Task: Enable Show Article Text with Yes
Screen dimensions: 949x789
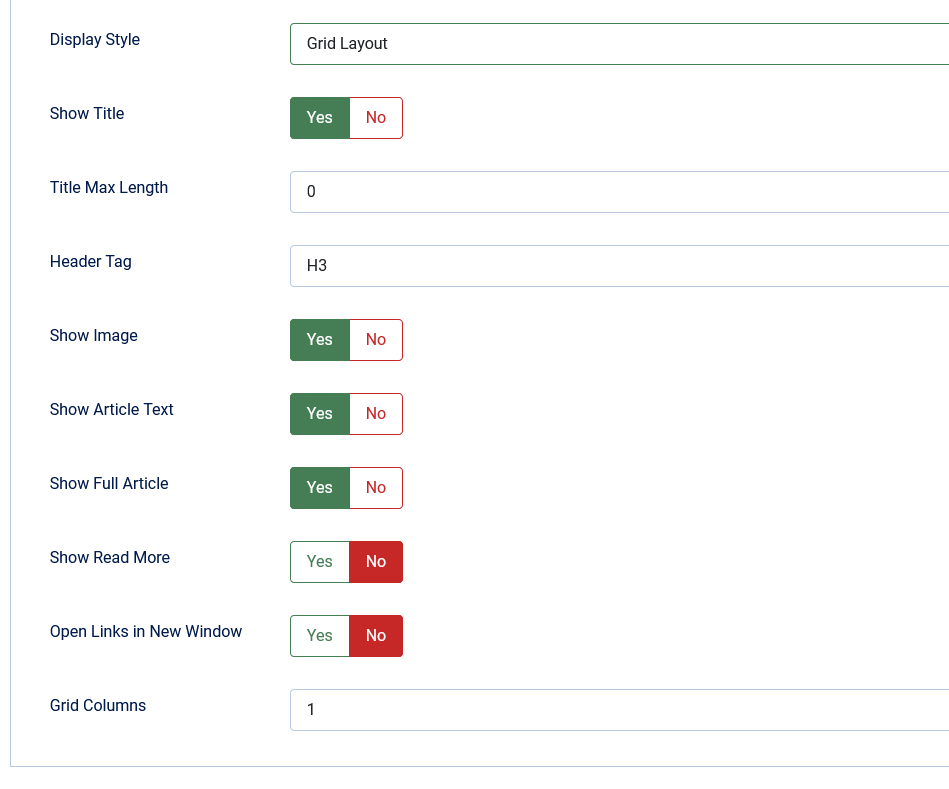Action: (320, 414)
